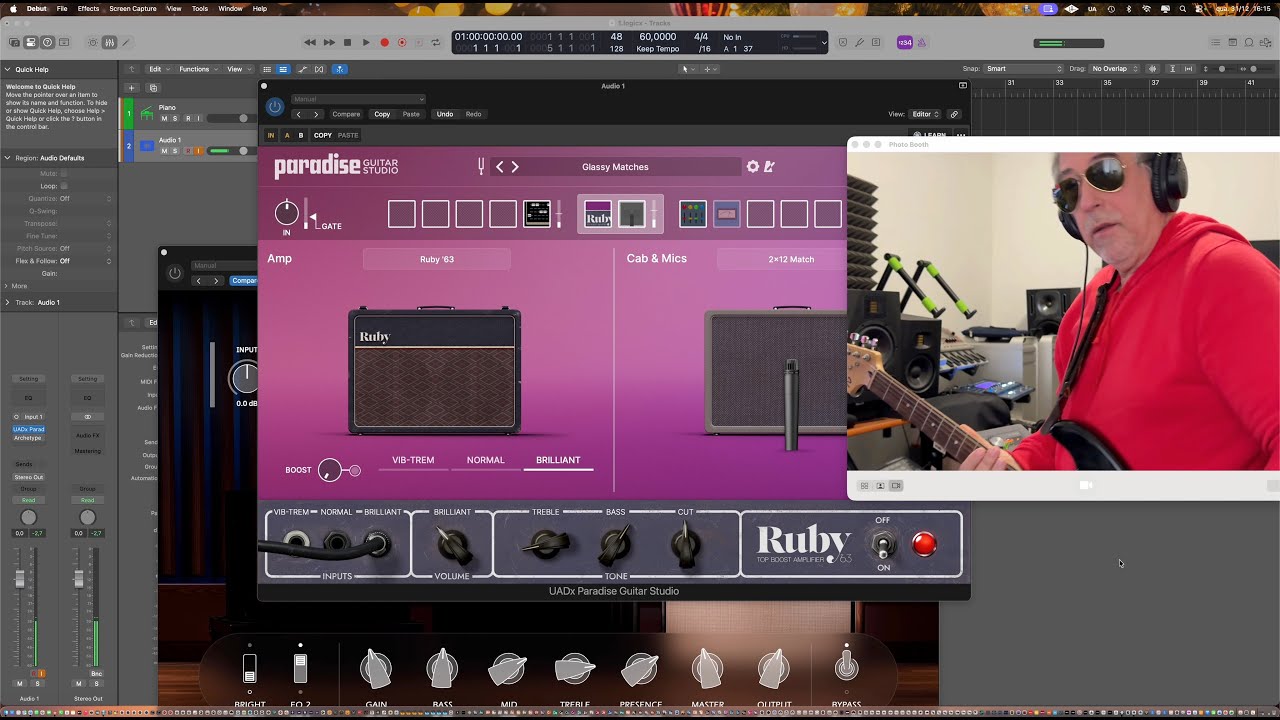This screenshot has height=720, width=1280.
Task: Go to next Paradise preset arrow
Action: click(x=515, y=167)
